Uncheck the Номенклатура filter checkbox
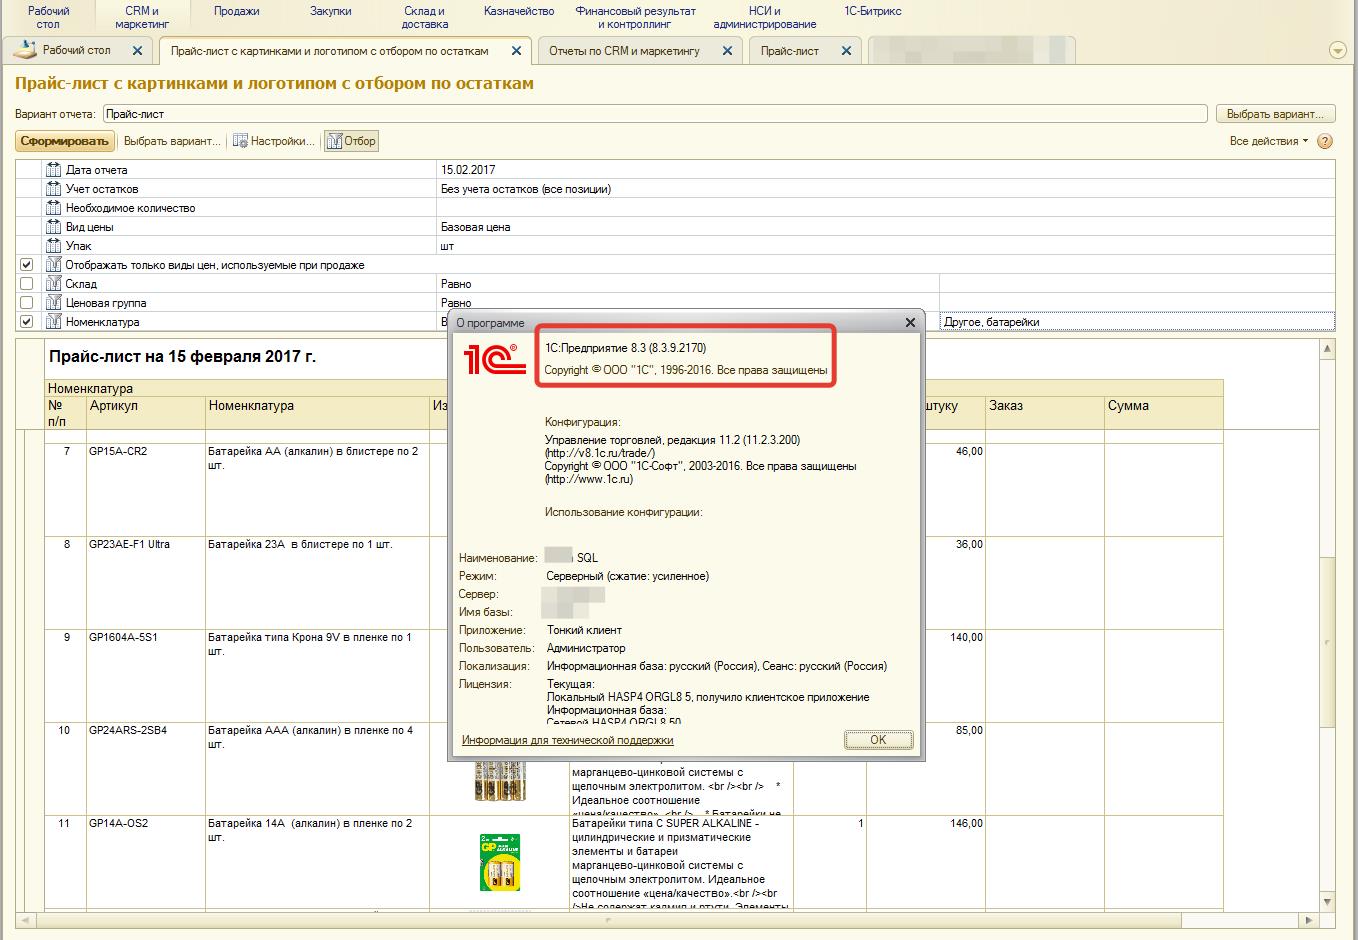This screenshot has width=1358, height=940. [x=27, y=322]
